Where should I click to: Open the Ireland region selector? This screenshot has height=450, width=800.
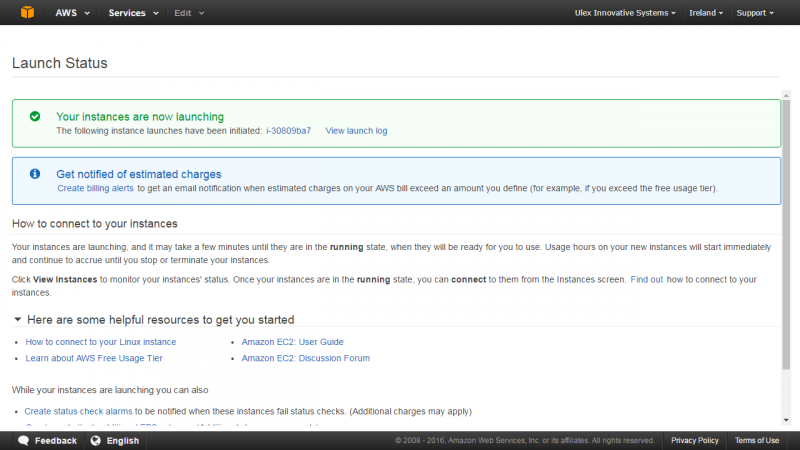[706, 13]
